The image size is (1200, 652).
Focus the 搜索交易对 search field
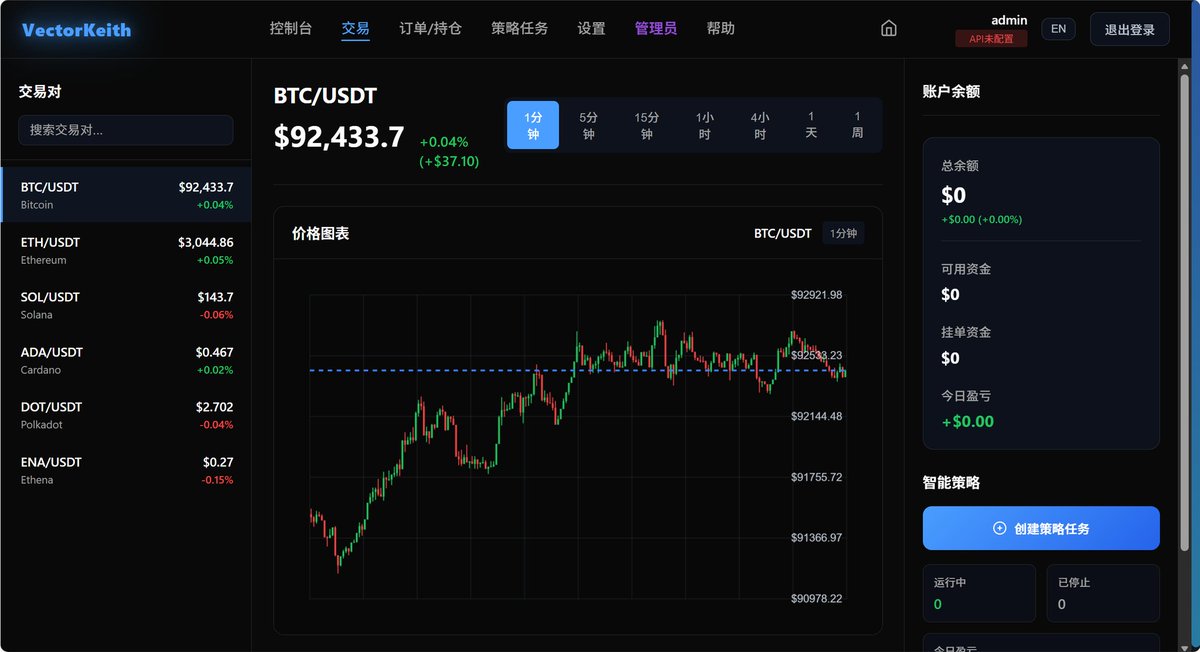(126, 130)
